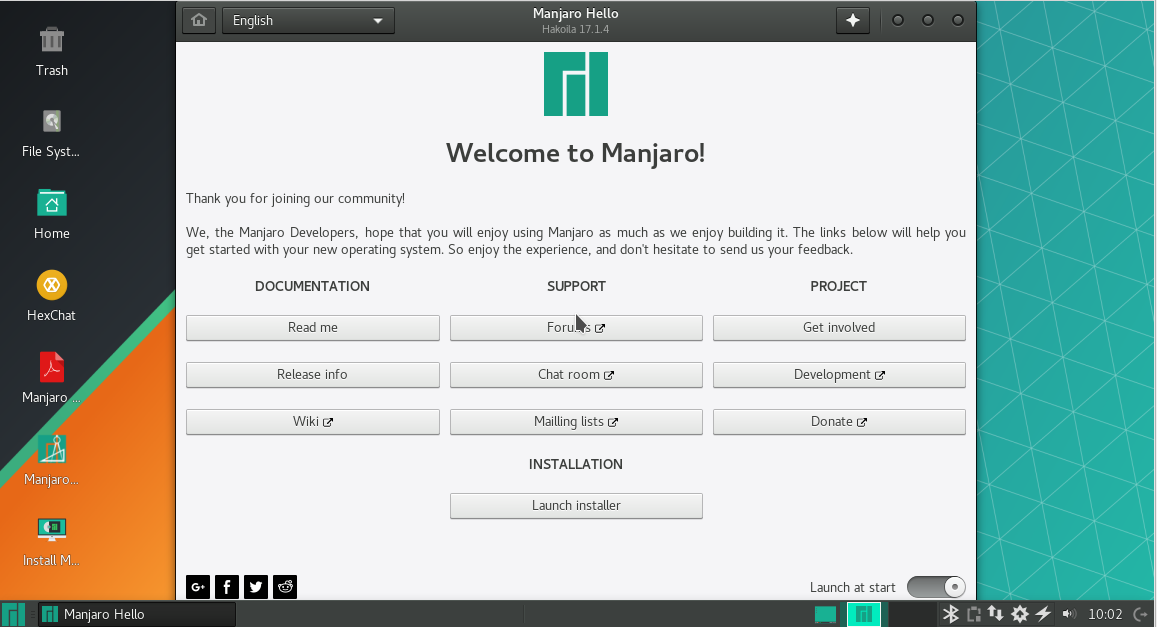Open the settings gear in the system tray

pos(1020,614)
